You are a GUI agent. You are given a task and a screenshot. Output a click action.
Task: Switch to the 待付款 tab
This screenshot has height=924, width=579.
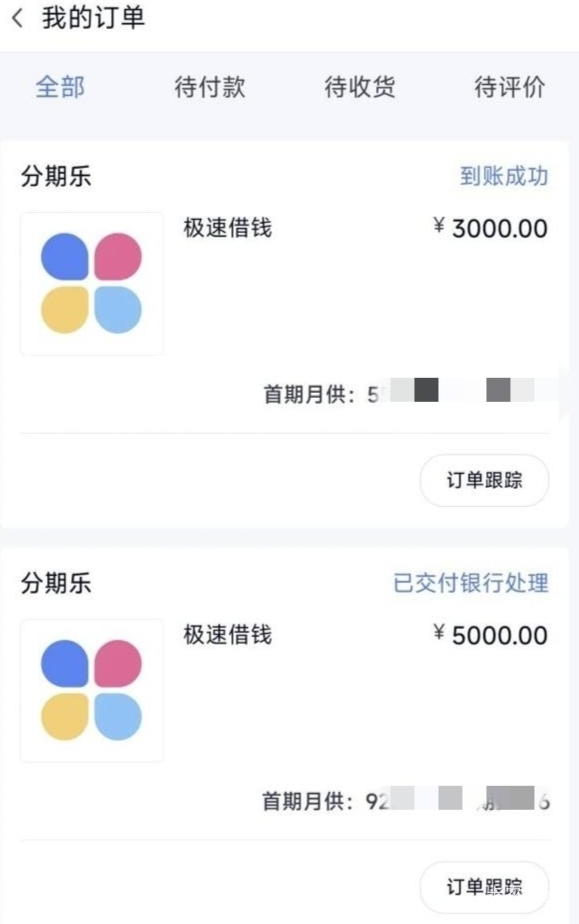point(210,87)
